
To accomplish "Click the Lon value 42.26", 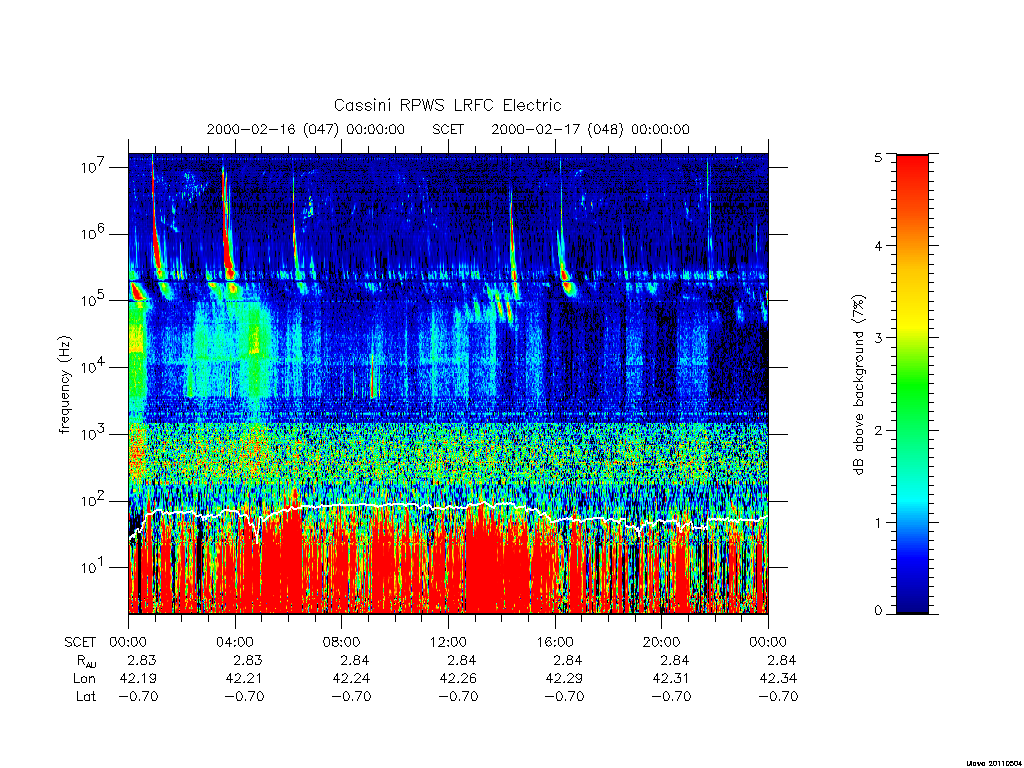I will [458, 679].
